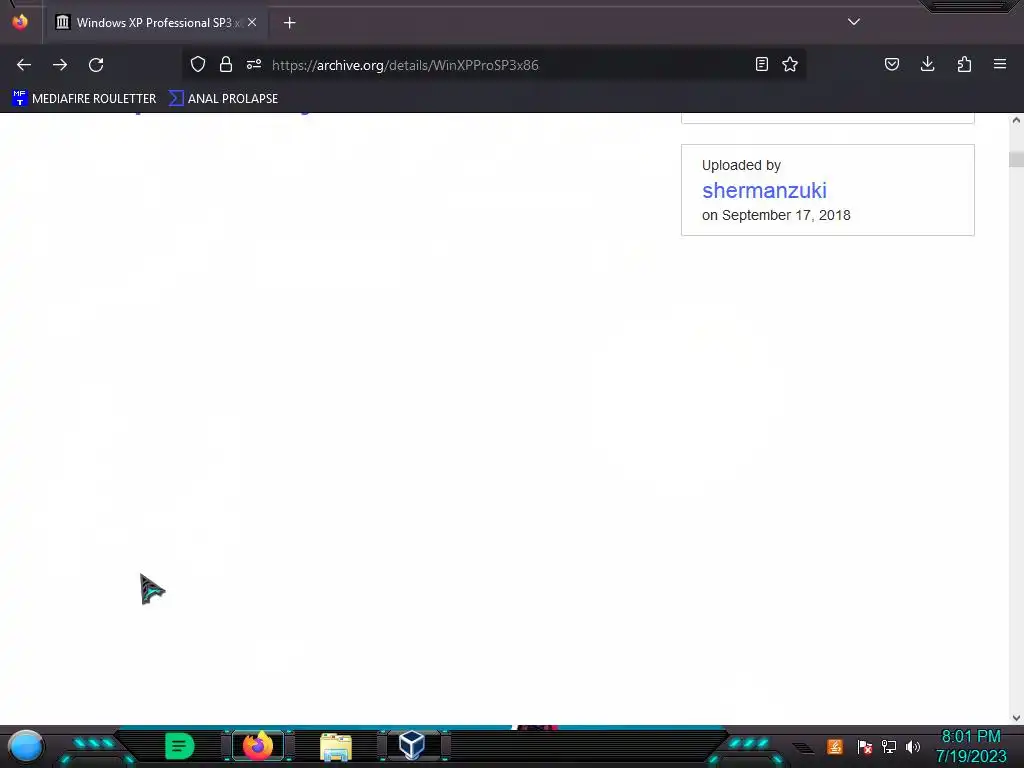
Task: Go back to the previous page
Action: click(x=24, y=65)
